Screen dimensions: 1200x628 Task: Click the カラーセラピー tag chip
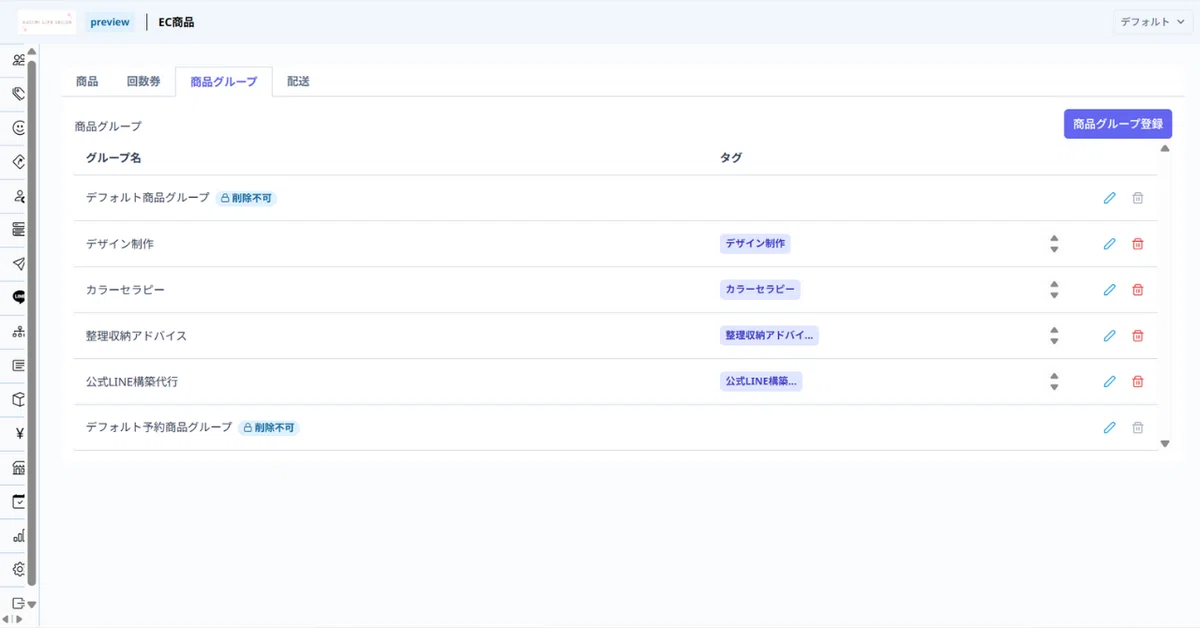point(760,290)
